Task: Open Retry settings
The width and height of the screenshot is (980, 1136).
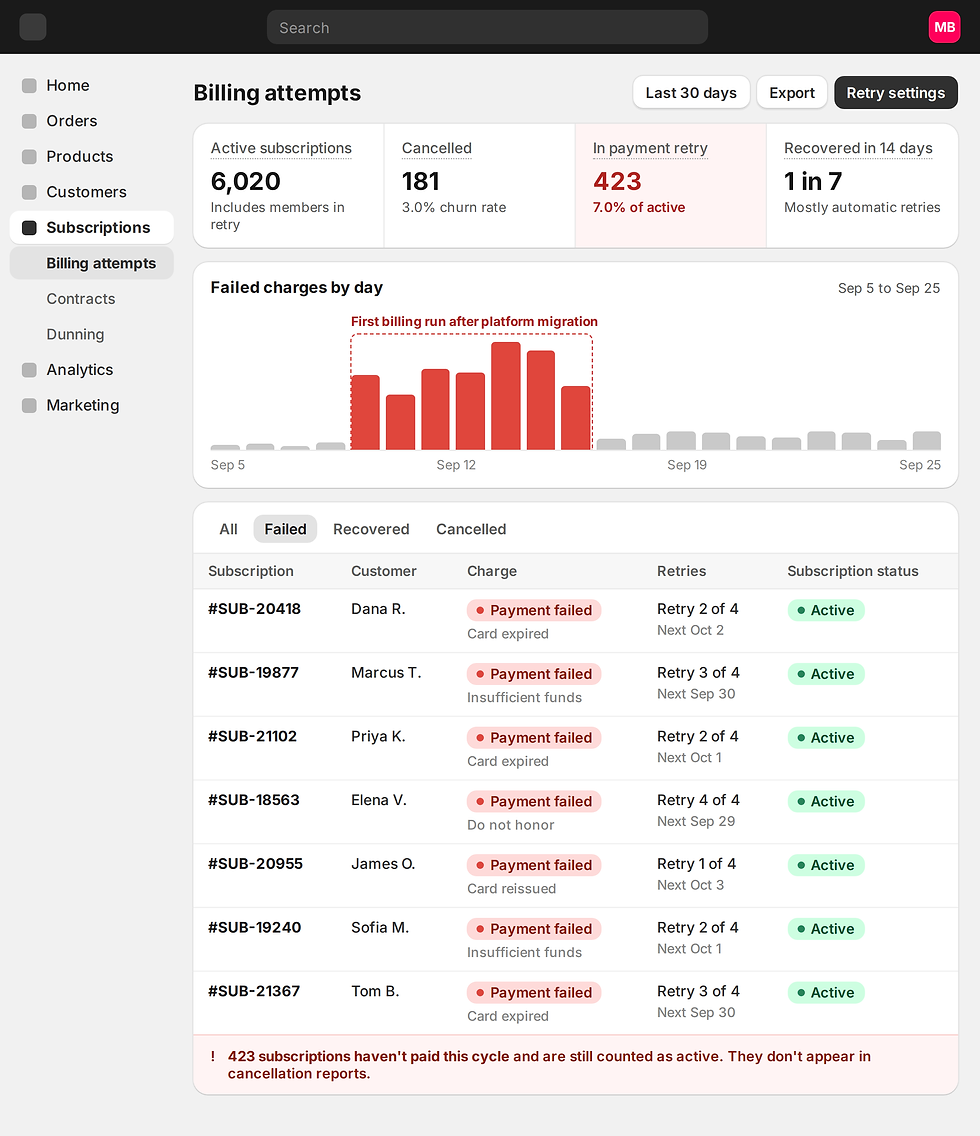Action: coord(895,93)
